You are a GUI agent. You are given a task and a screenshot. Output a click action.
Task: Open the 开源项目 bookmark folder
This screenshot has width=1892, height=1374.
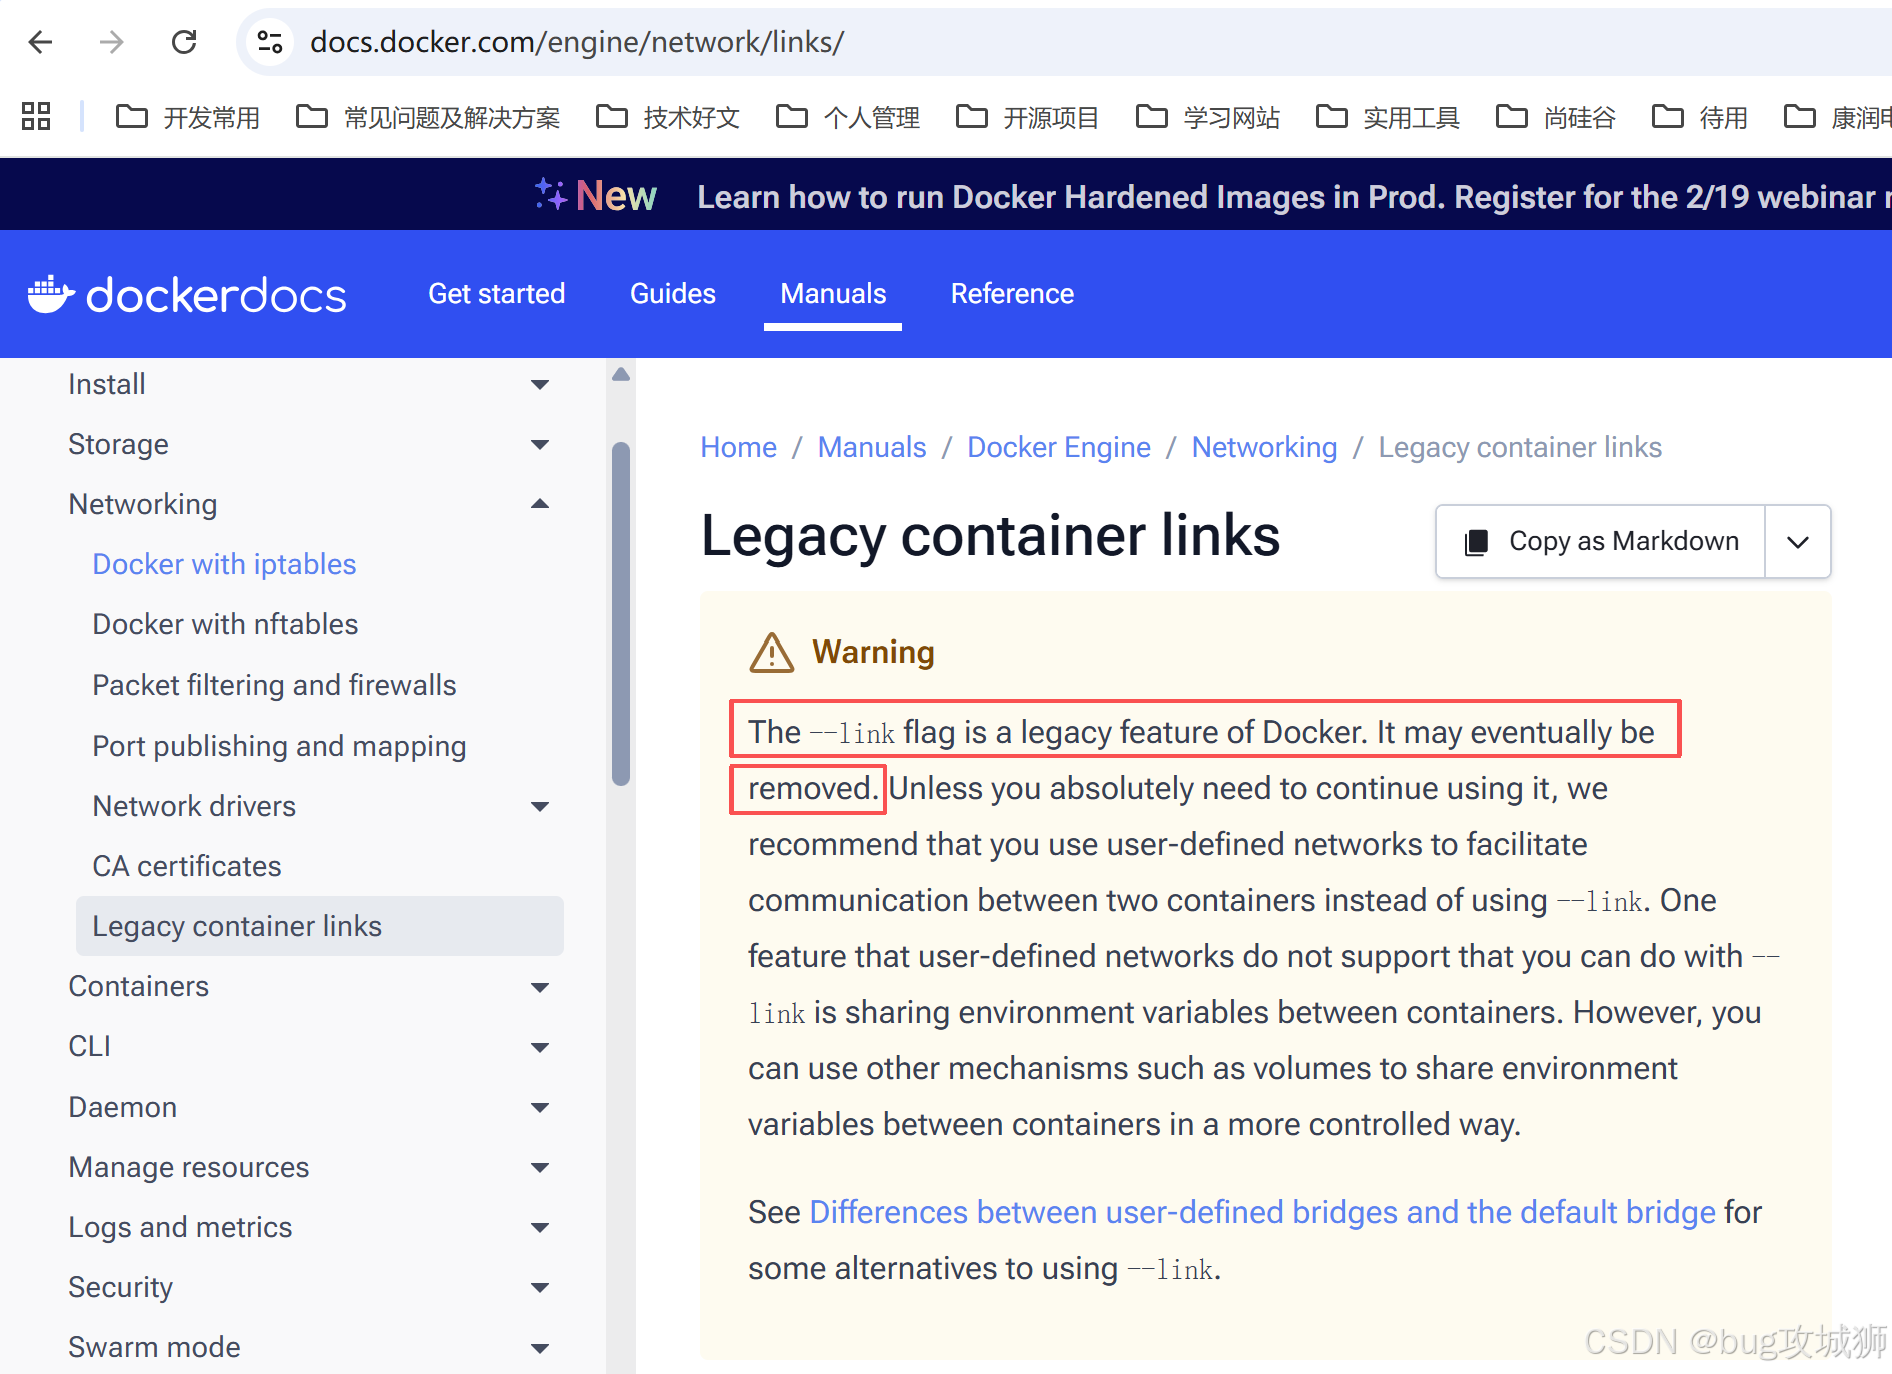click(x=1028, y=117)
